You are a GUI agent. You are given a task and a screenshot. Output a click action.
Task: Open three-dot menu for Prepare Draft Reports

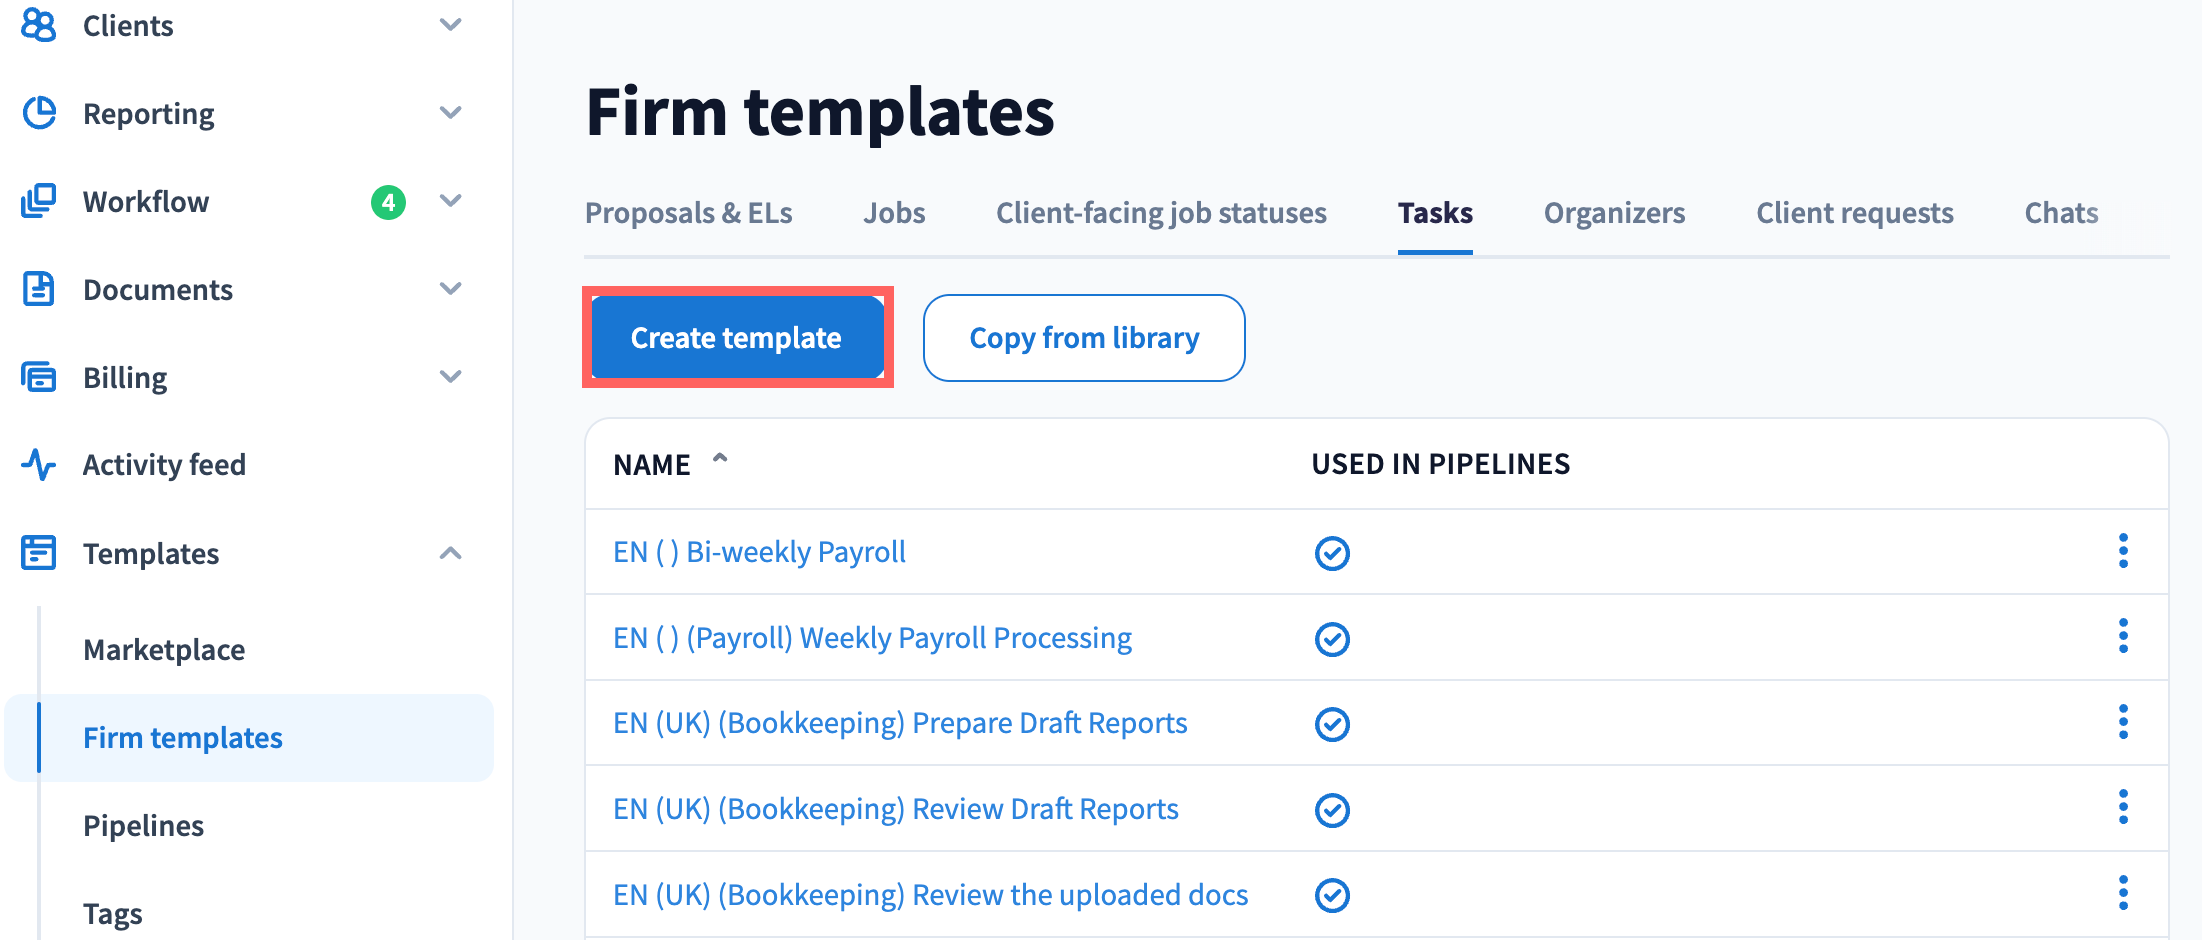2122,722
